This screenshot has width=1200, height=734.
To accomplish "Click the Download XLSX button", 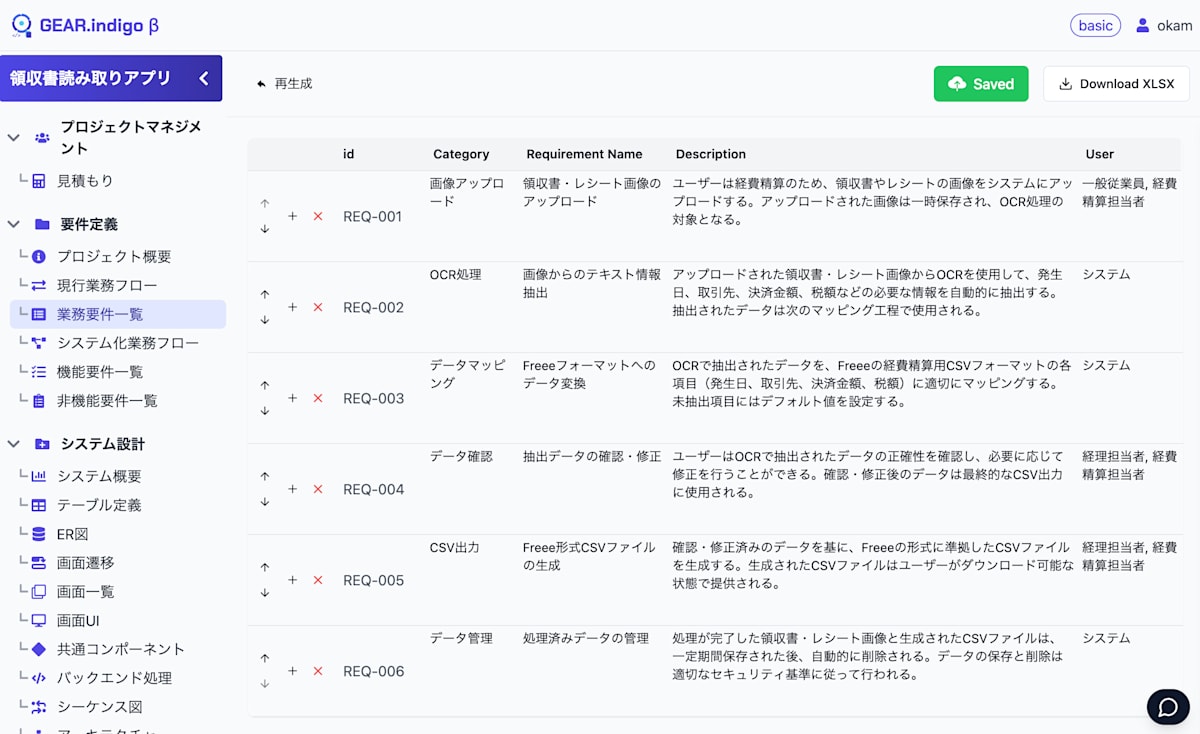I will pyautogui.click(x=1116, y=84).
